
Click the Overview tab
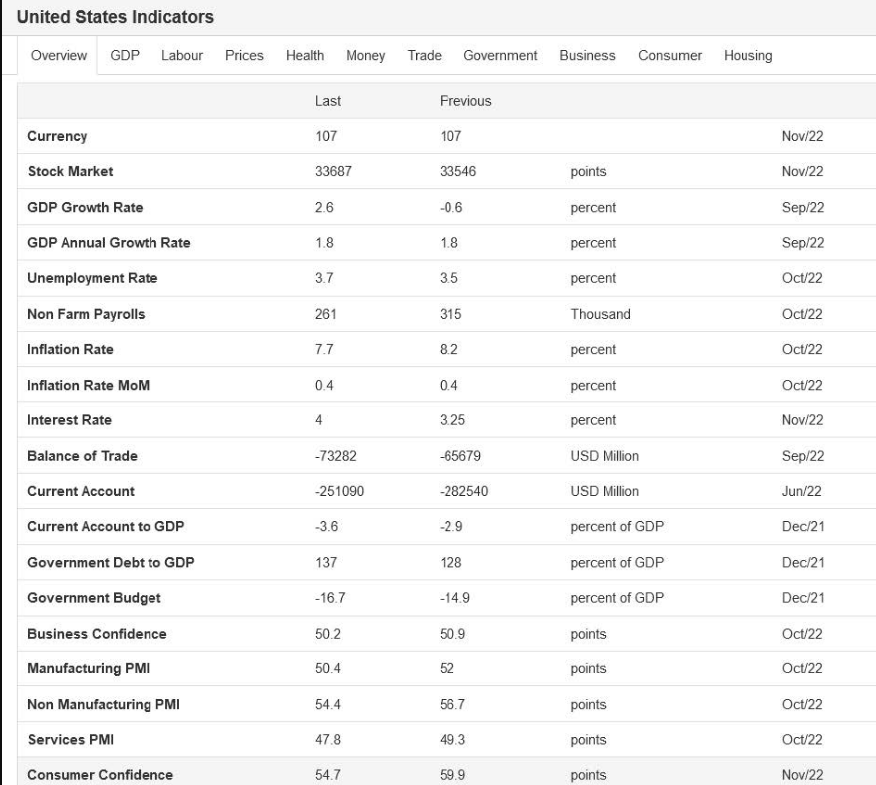pos(59,56)
